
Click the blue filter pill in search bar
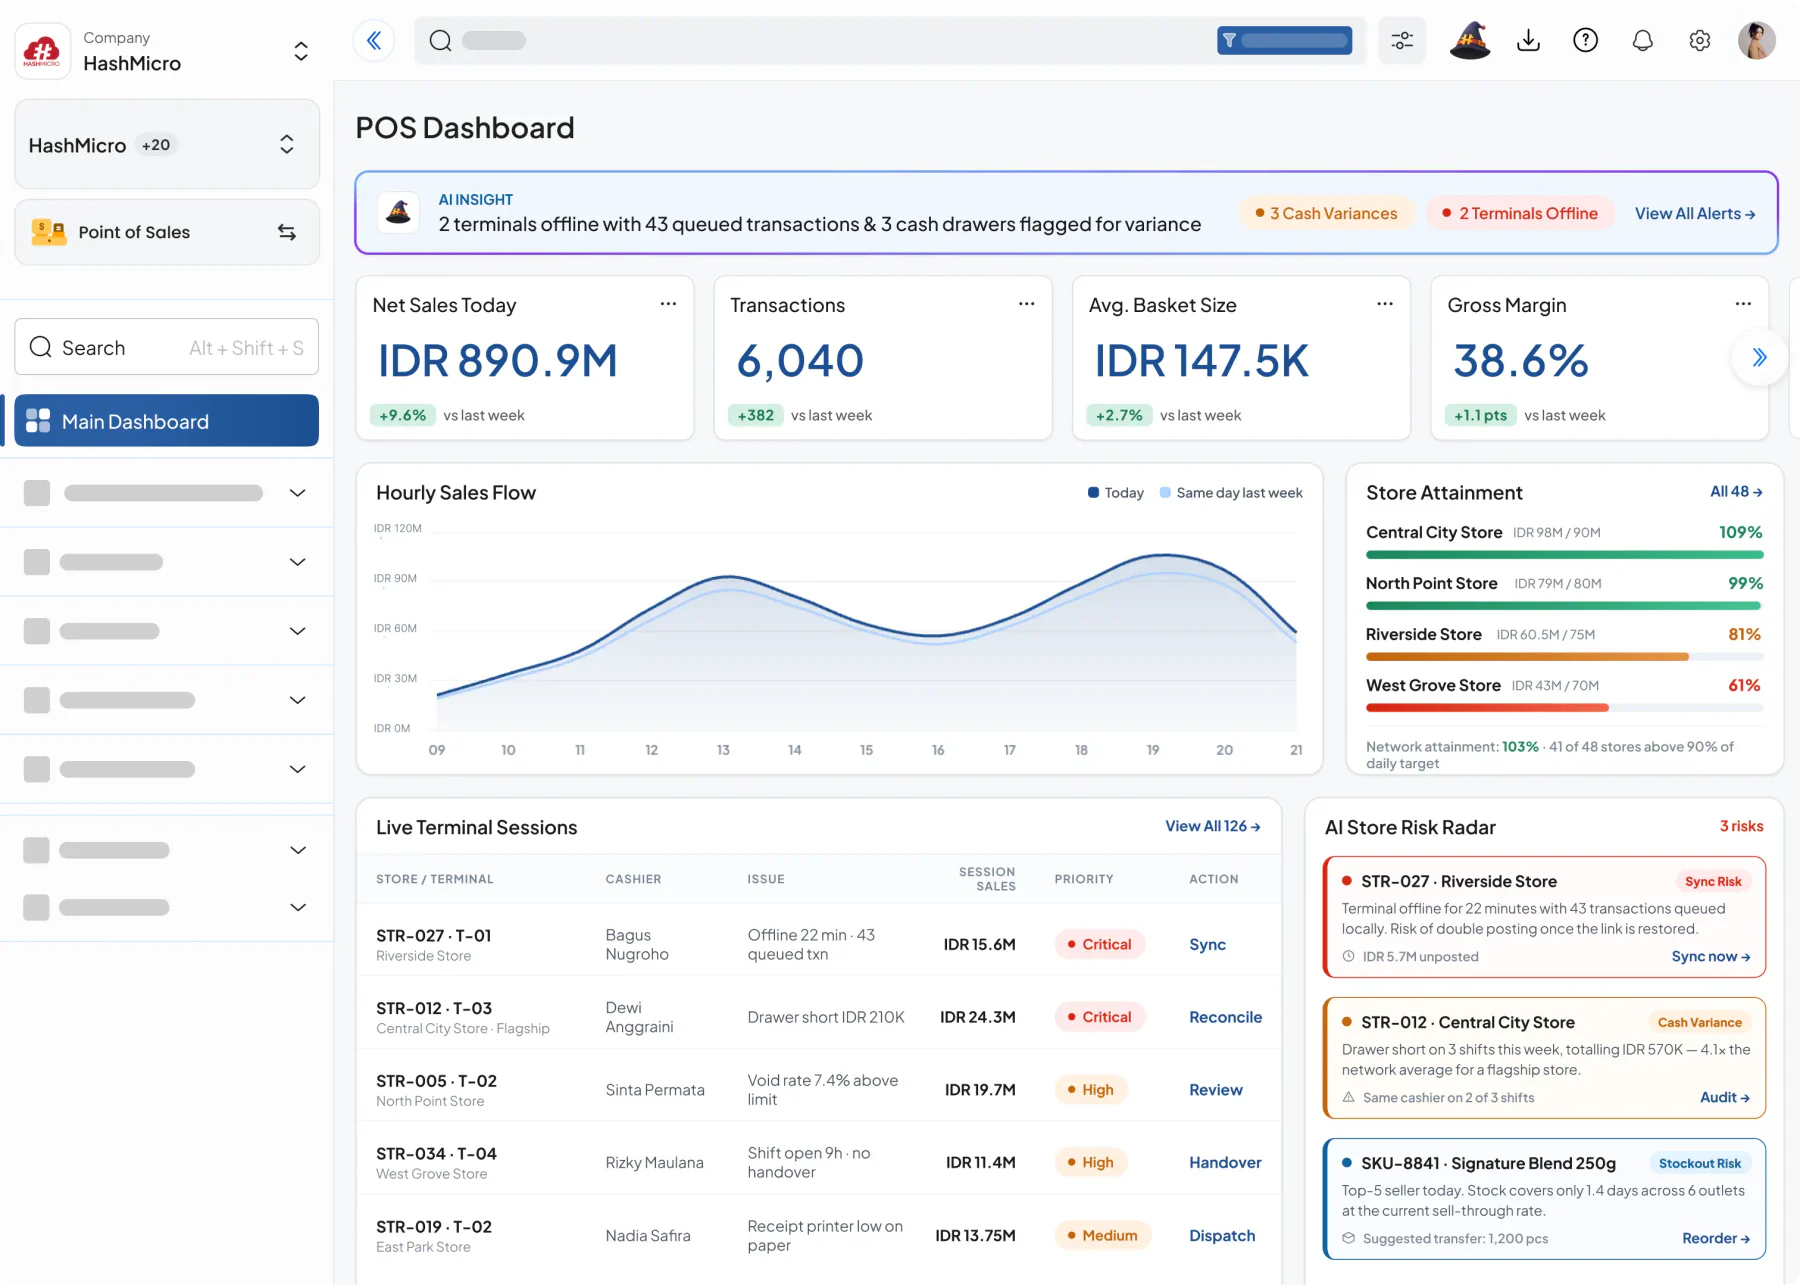click(x=1284, y=41)
